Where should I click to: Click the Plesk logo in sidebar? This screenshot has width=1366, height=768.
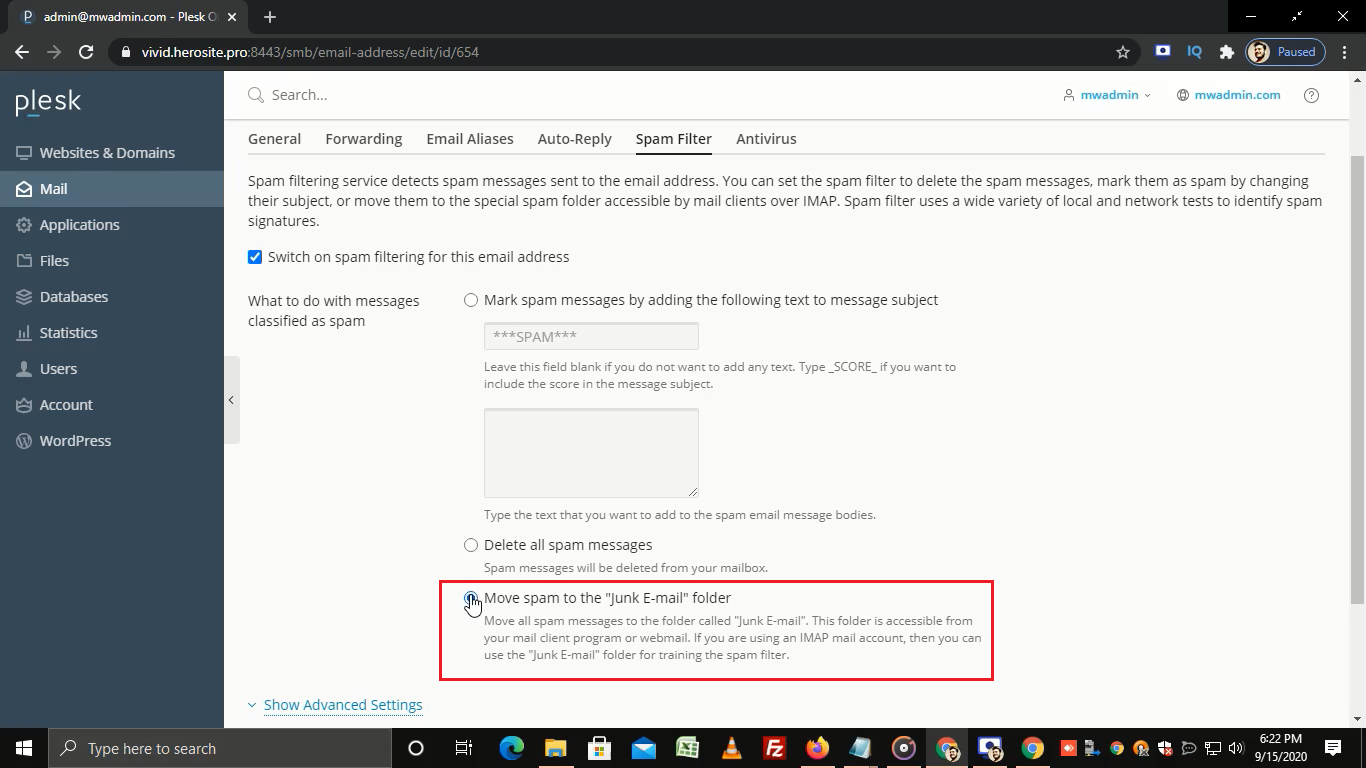pos(48,102)
